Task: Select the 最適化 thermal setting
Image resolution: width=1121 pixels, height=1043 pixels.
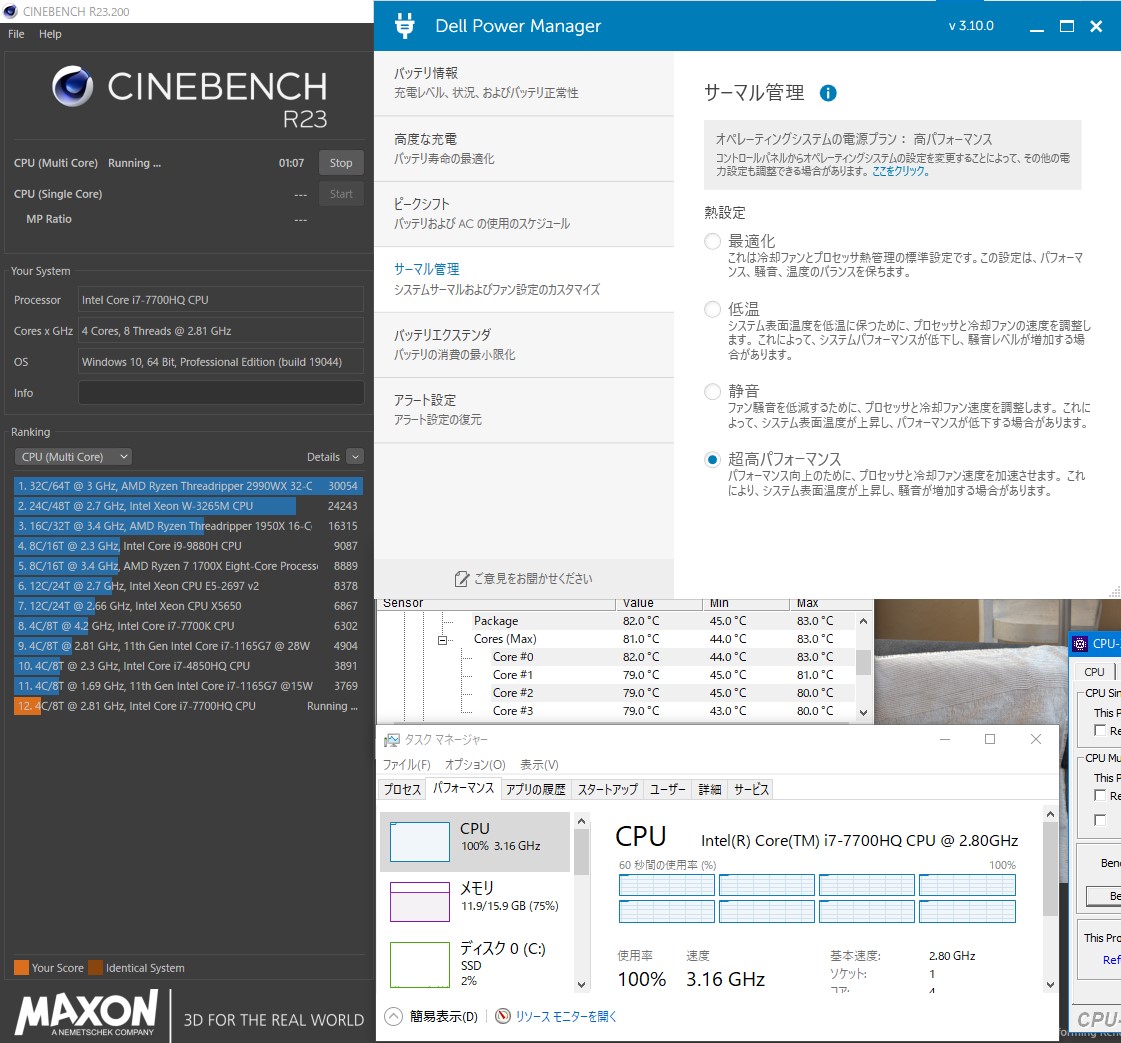Action: (712, 241)
